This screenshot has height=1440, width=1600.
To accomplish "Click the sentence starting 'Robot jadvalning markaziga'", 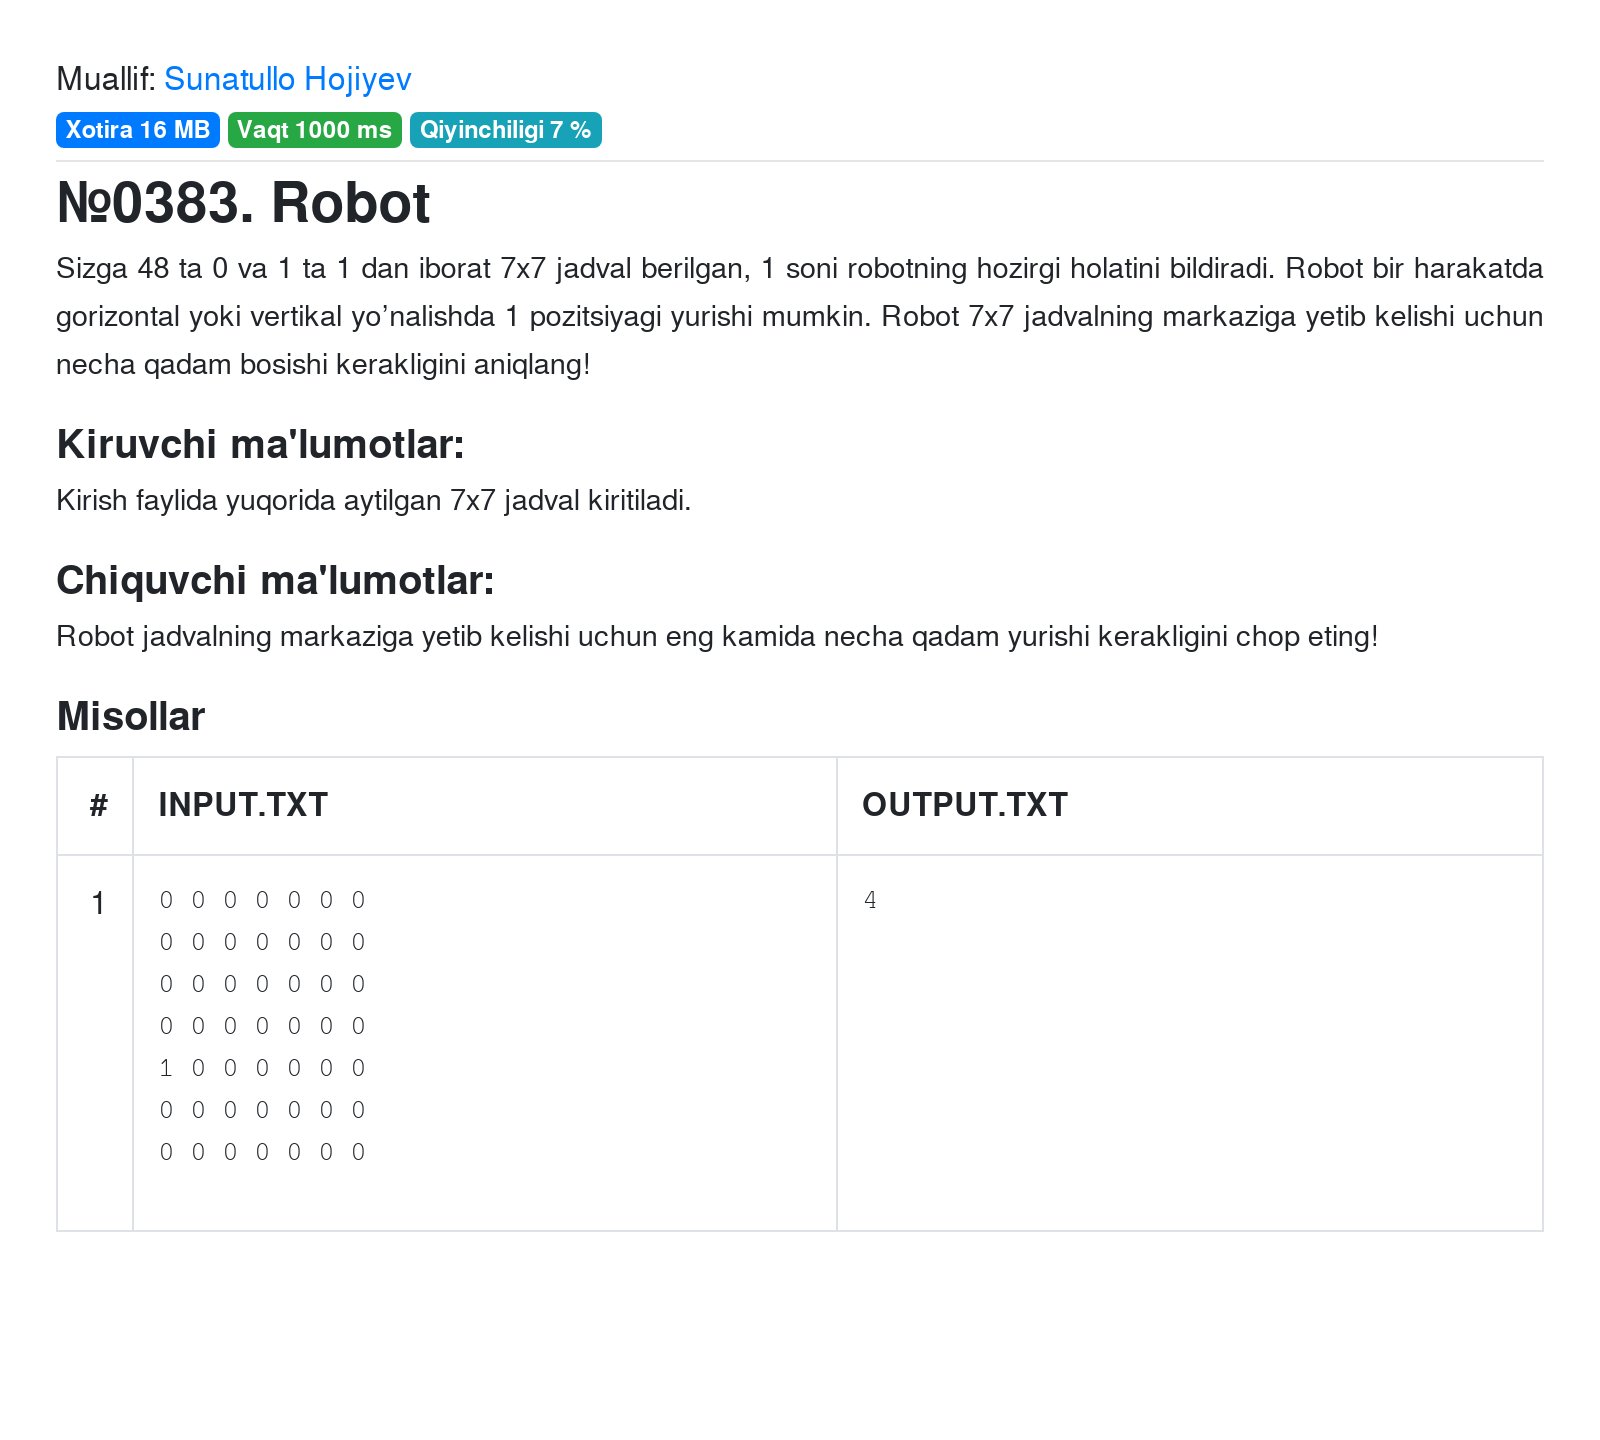I will pos(716,636).
